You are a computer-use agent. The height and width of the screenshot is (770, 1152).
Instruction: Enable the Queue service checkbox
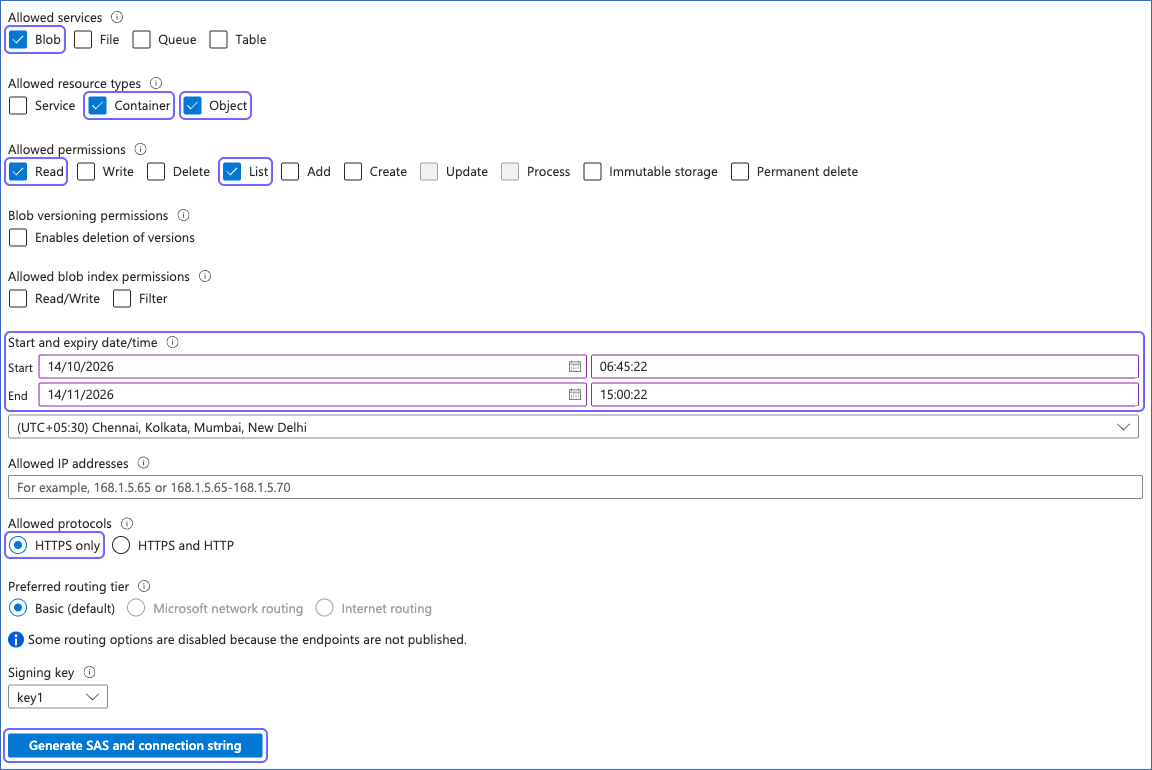click(141, 40)
